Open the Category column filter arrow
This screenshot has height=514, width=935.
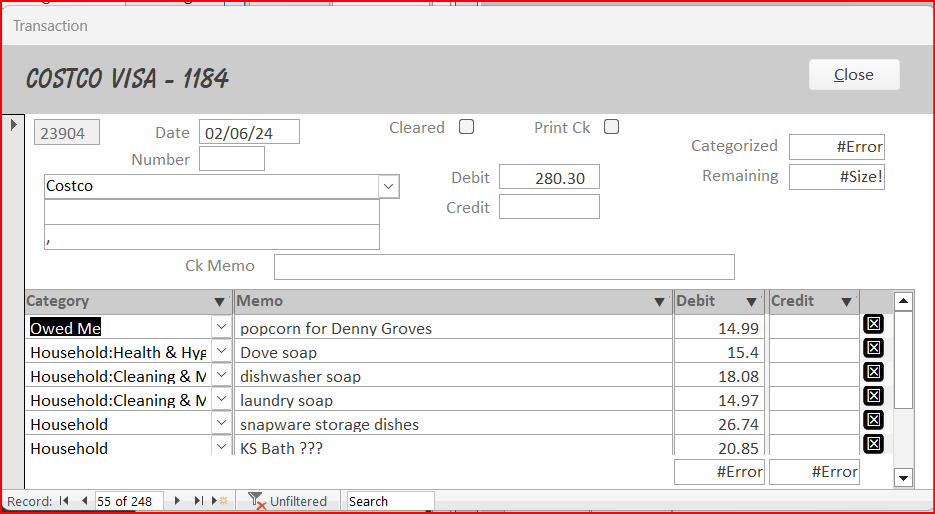220,302
